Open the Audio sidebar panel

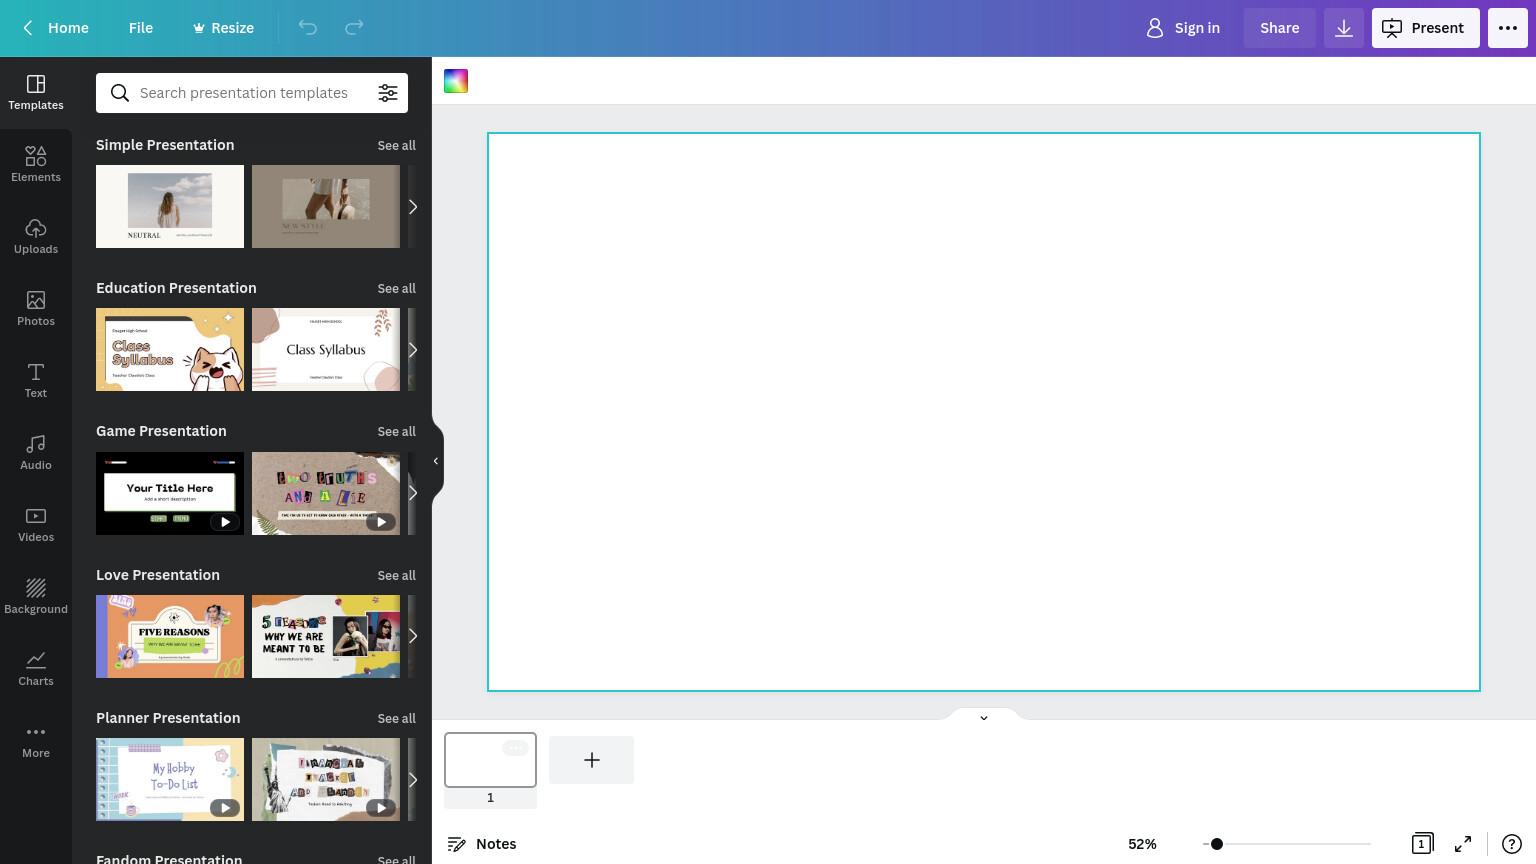click(x=36, y=452)
